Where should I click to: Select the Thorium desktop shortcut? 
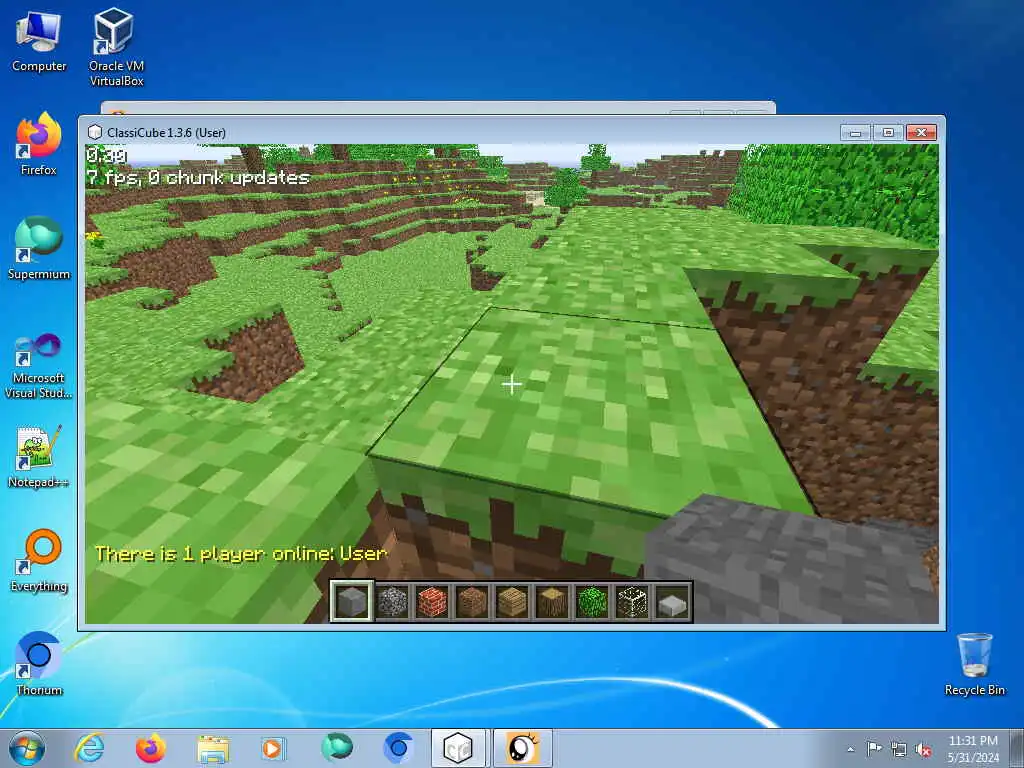click(x=39, y=664)
